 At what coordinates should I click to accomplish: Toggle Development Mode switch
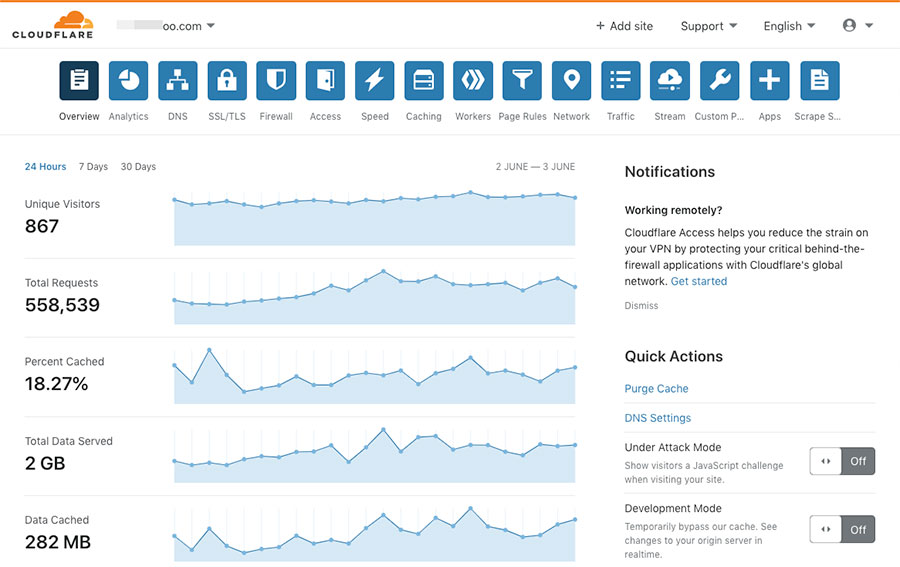[x=842, y=529]
